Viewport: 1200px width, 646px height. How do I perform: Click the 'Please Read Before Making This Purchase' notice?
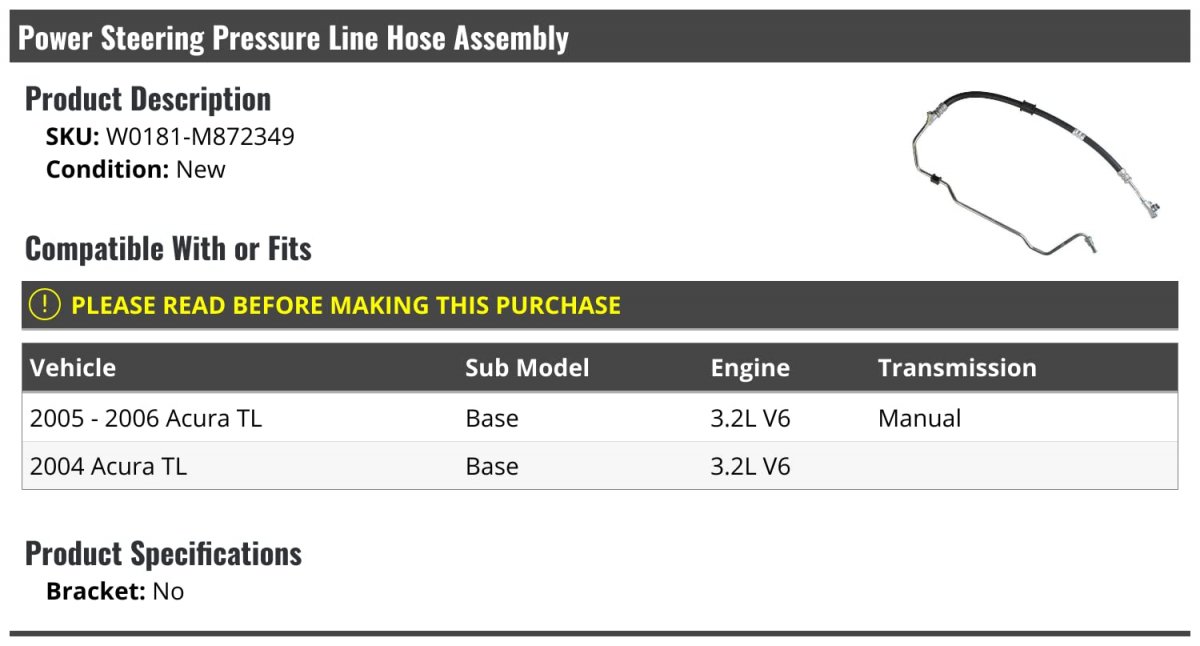[346, 305]
